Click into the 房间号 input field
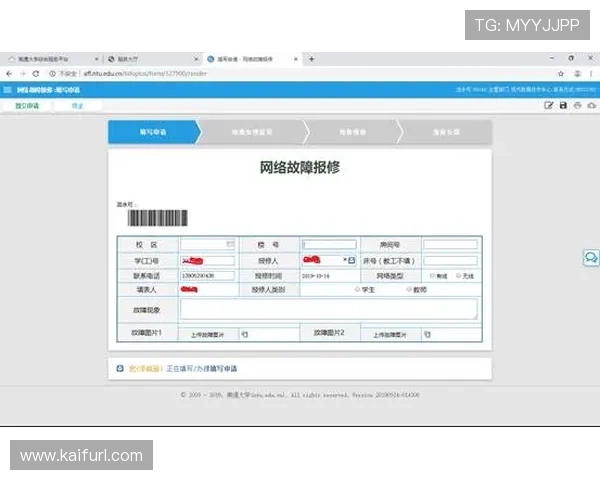Viewport: 600px width, 480px height. 450,244
